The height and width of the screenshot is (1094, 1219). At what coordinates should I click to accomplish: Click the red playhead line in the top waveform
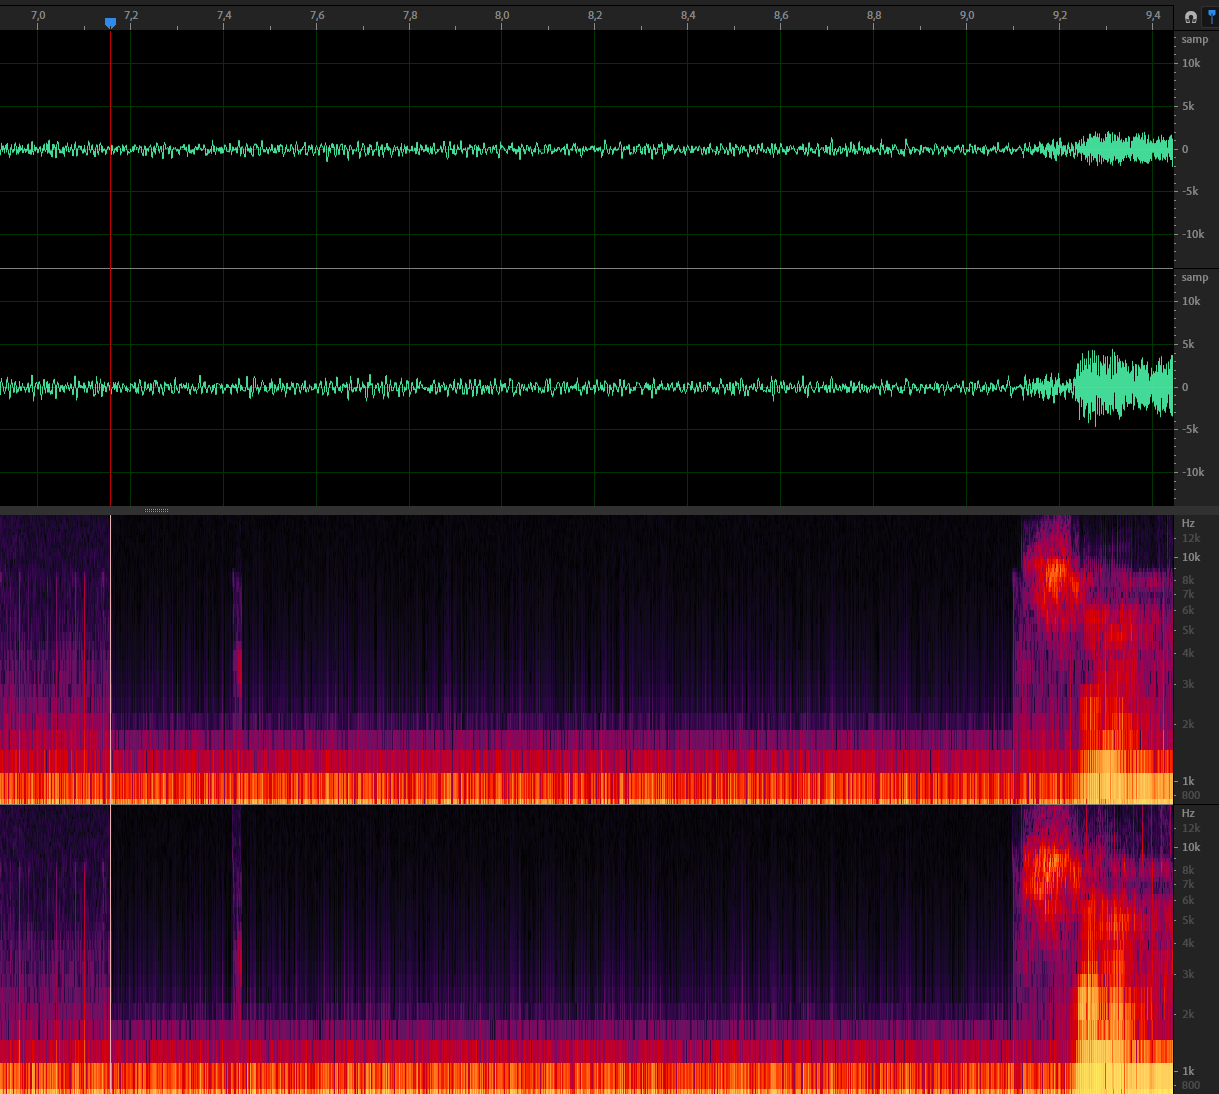(x=110, y=200)
